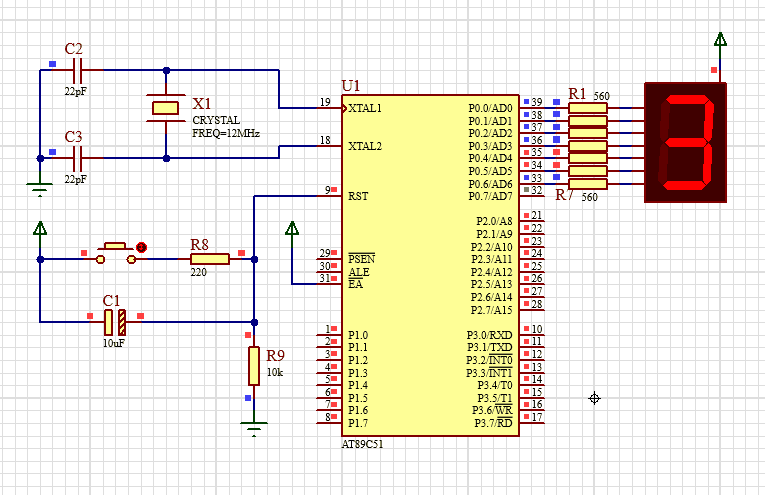765x495 pixels.
Task: Click pin number 19
Action: (325, 102)
